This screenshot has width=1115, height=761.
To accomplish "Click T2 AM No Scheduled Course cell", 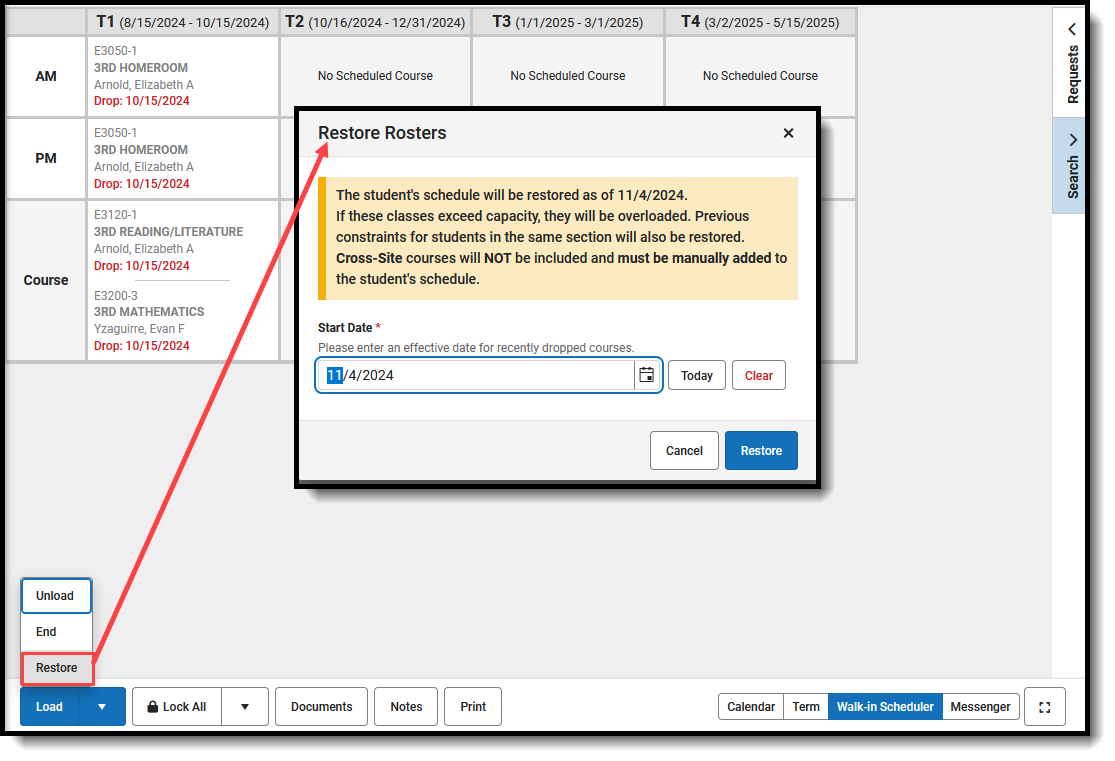I will click(x=375, y=76).
